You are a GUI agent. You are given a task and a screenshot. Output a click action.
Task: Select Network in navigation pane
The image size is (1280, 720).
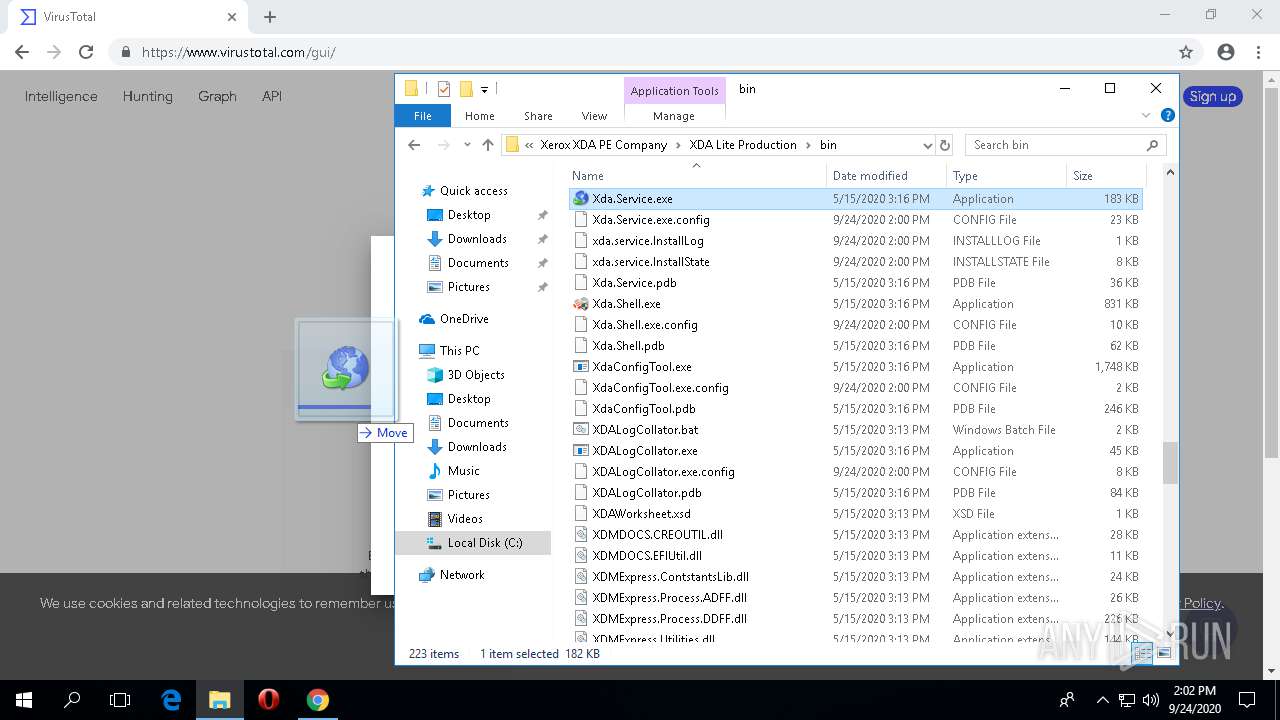pos(462,575)
